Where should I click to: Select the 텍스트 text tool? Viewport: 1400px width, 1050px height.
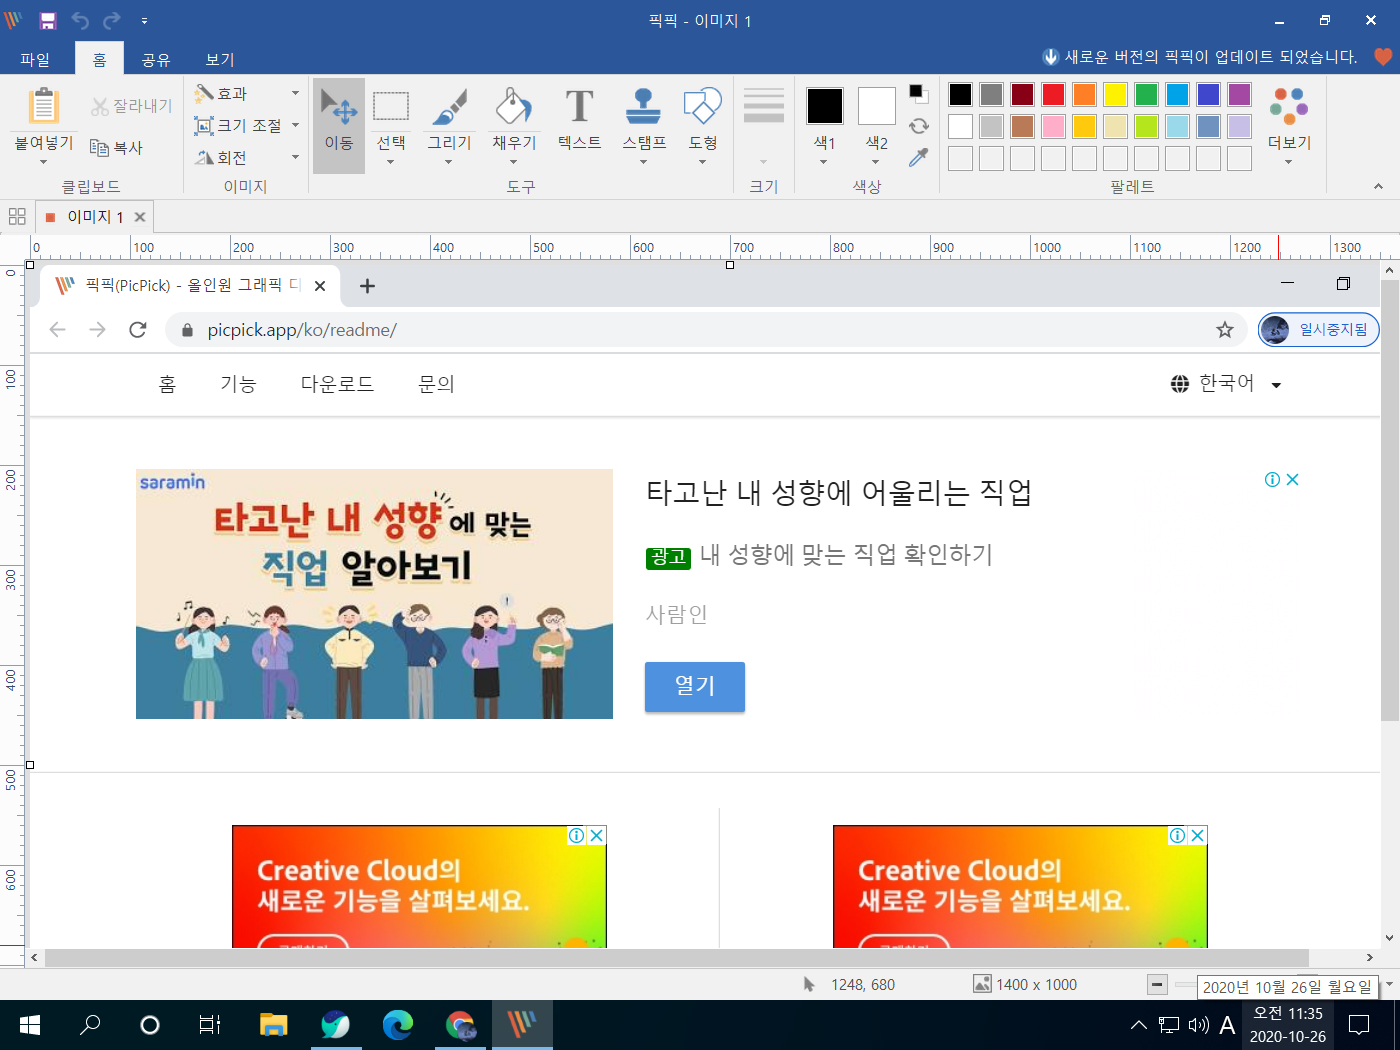(579, 120)
